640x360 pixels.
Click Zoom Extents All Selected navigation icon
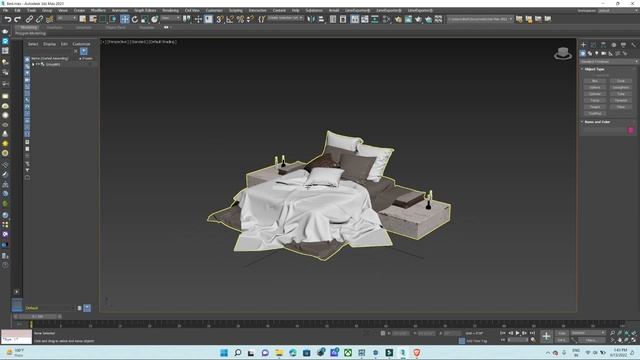click(x=633, y=333)
